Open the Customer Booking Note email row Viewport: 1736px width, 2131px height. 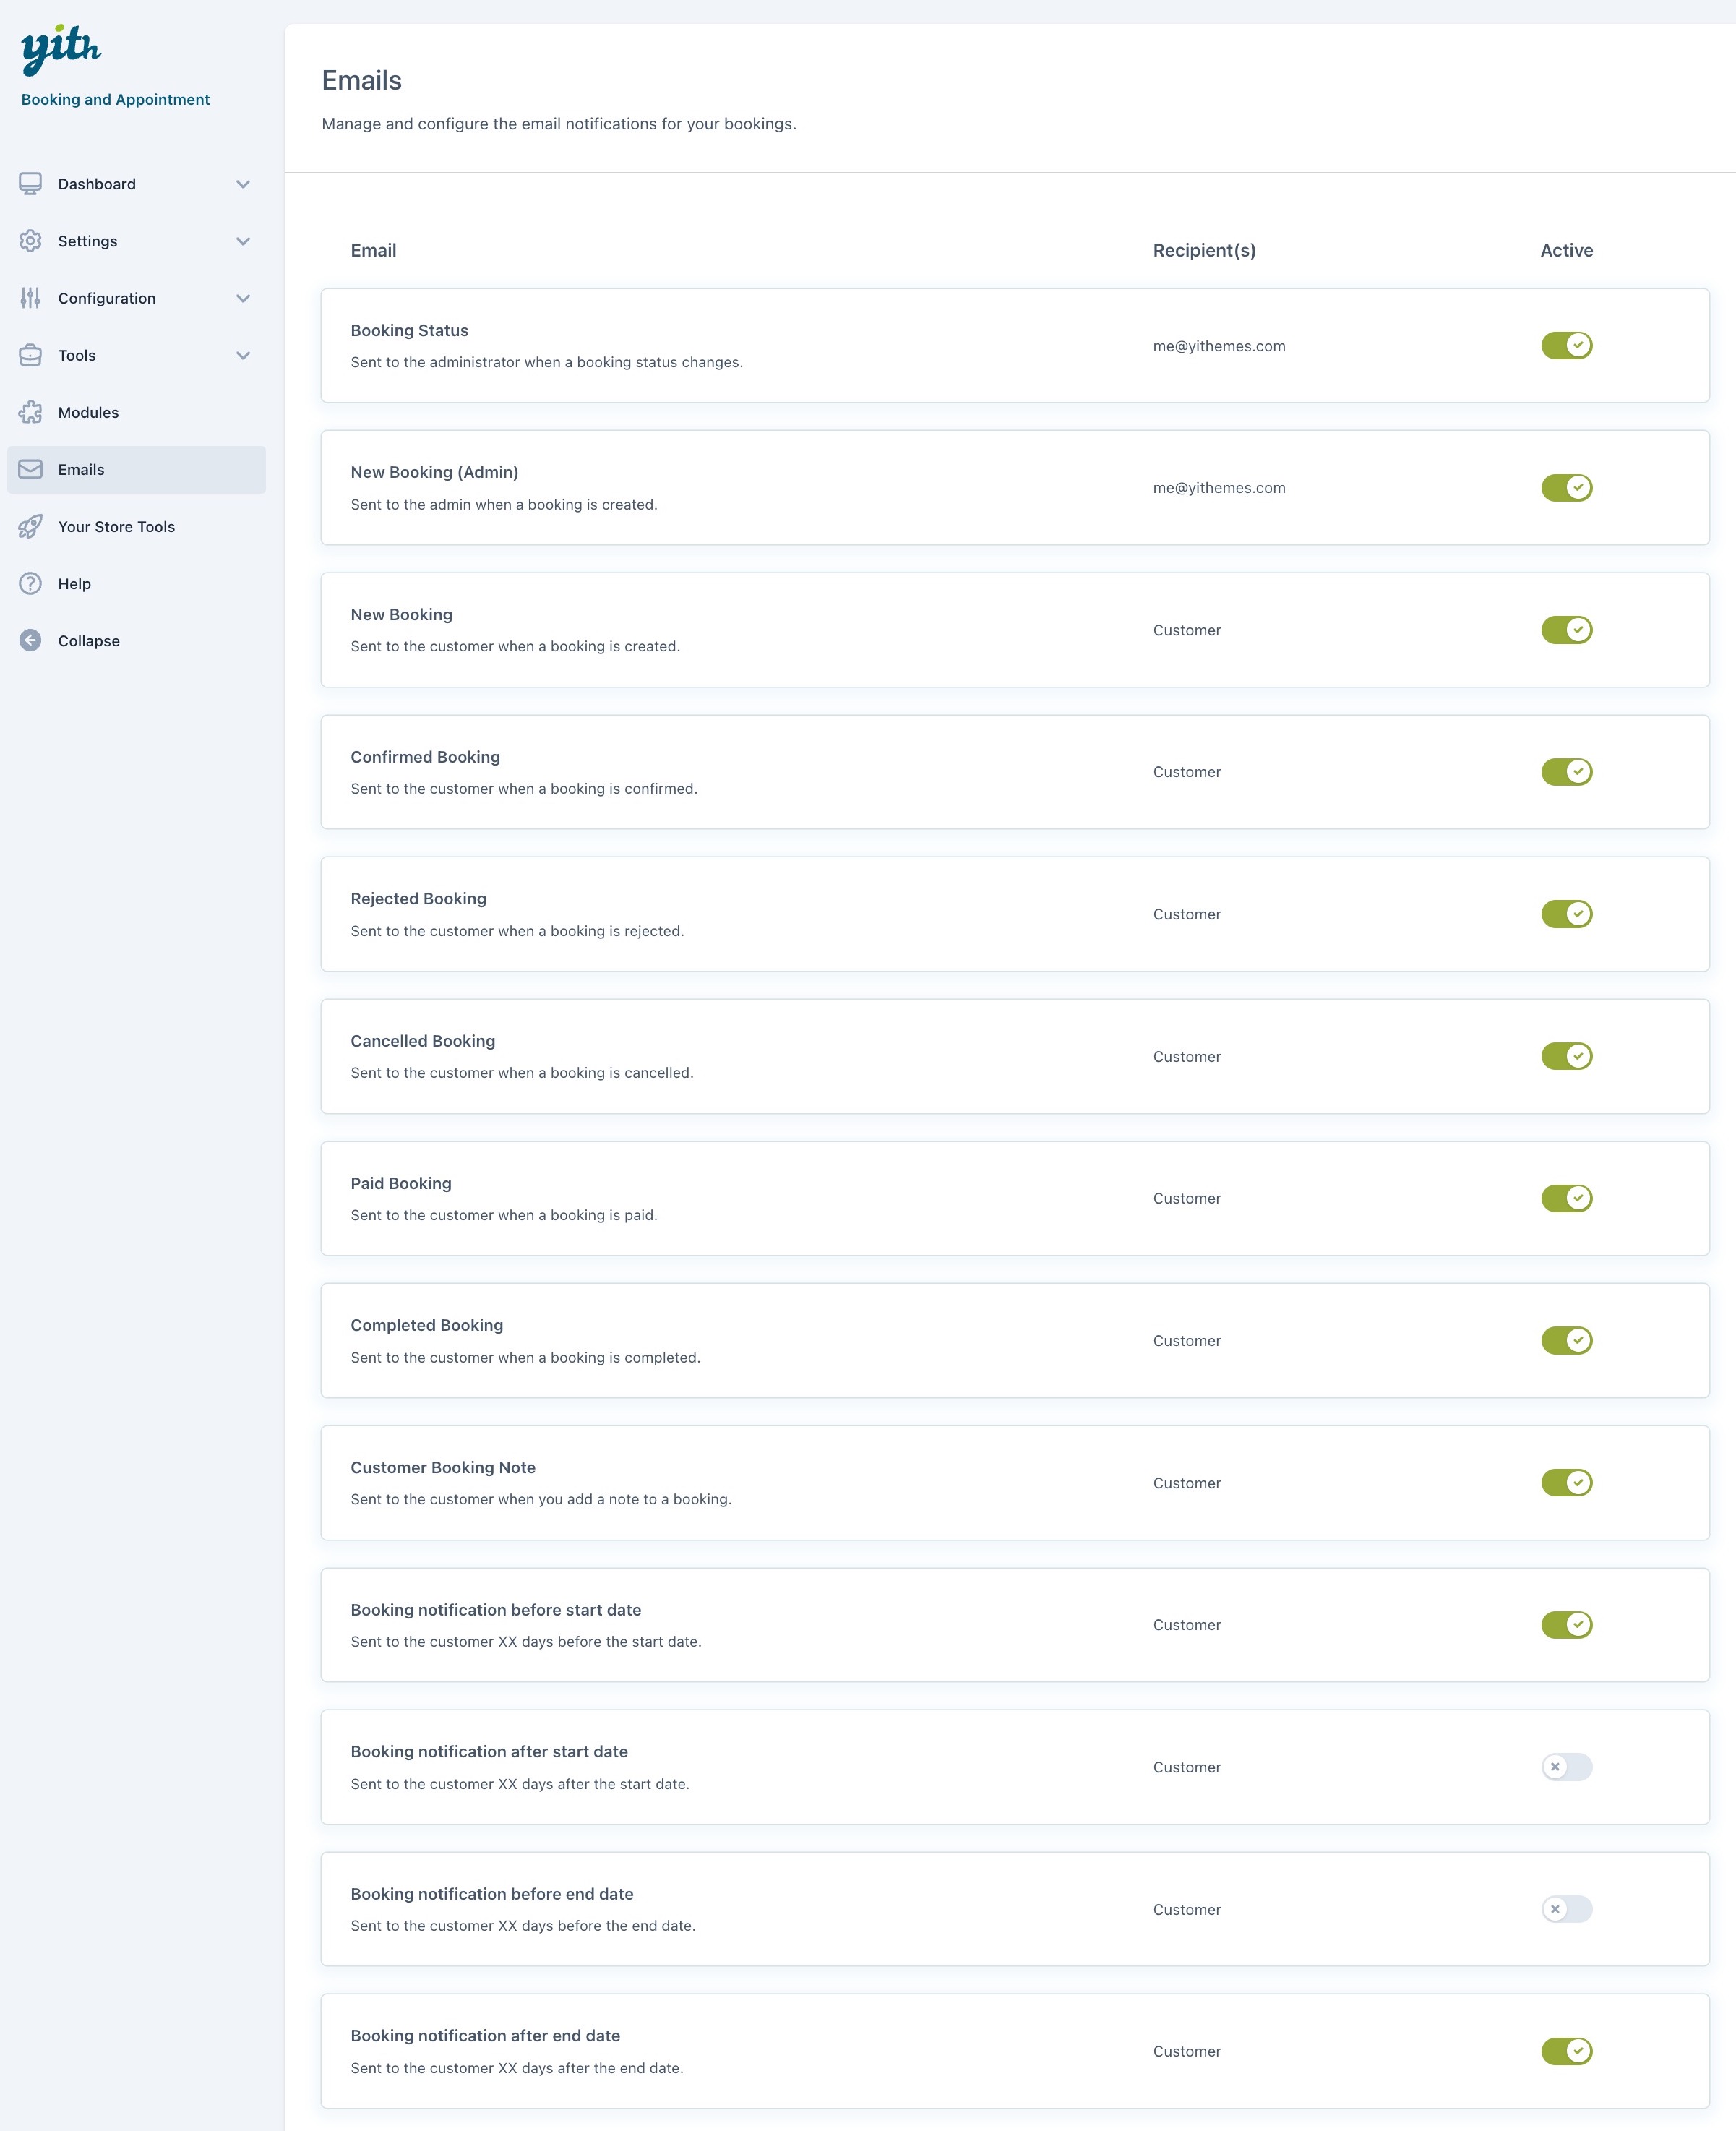coord(443,1467)
